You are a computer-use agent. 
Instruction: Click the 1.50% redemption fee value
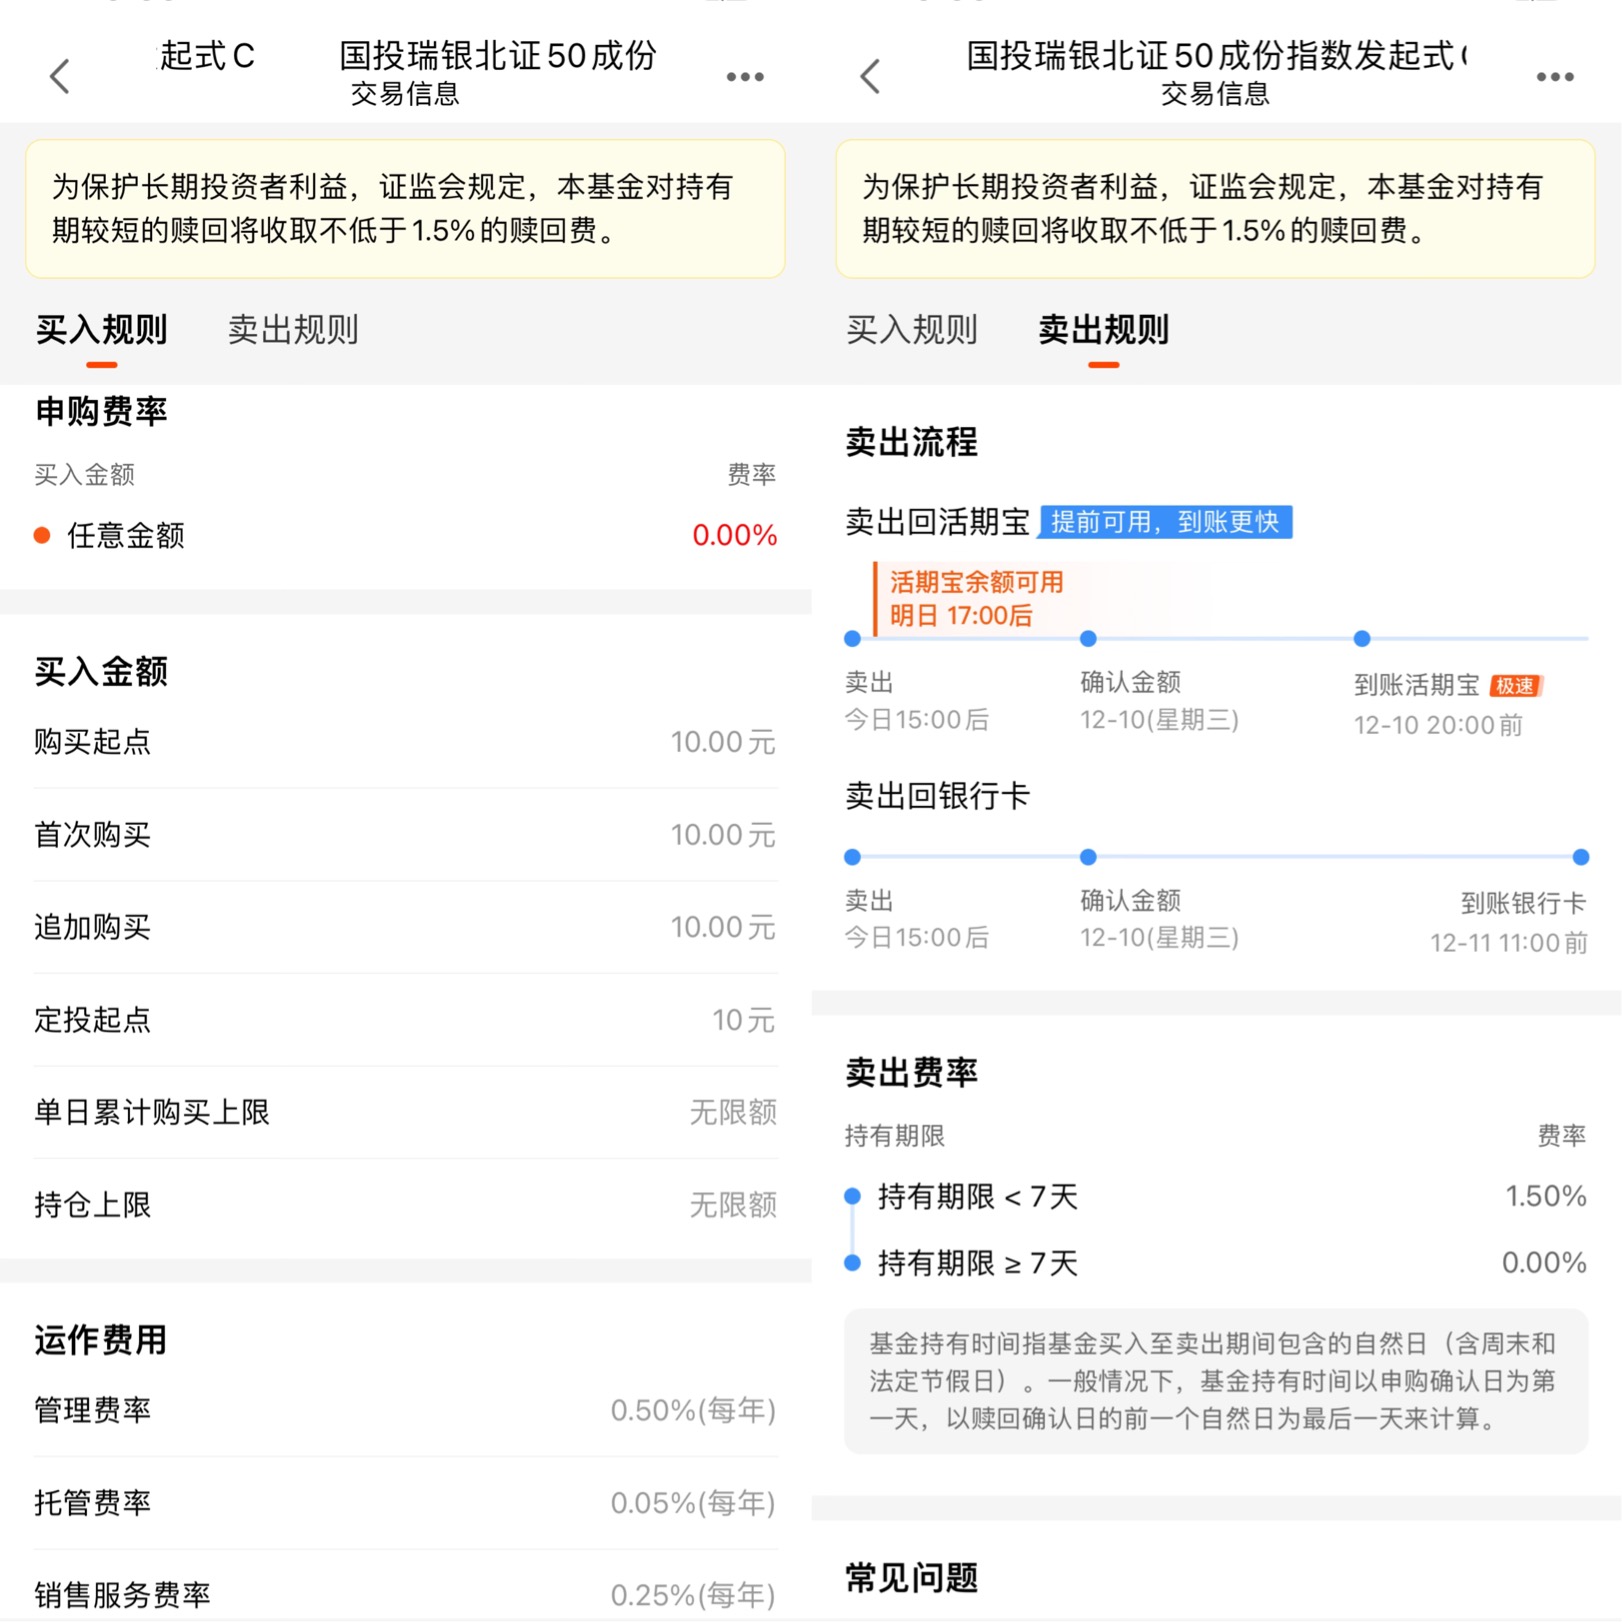coord(1546,1196)
